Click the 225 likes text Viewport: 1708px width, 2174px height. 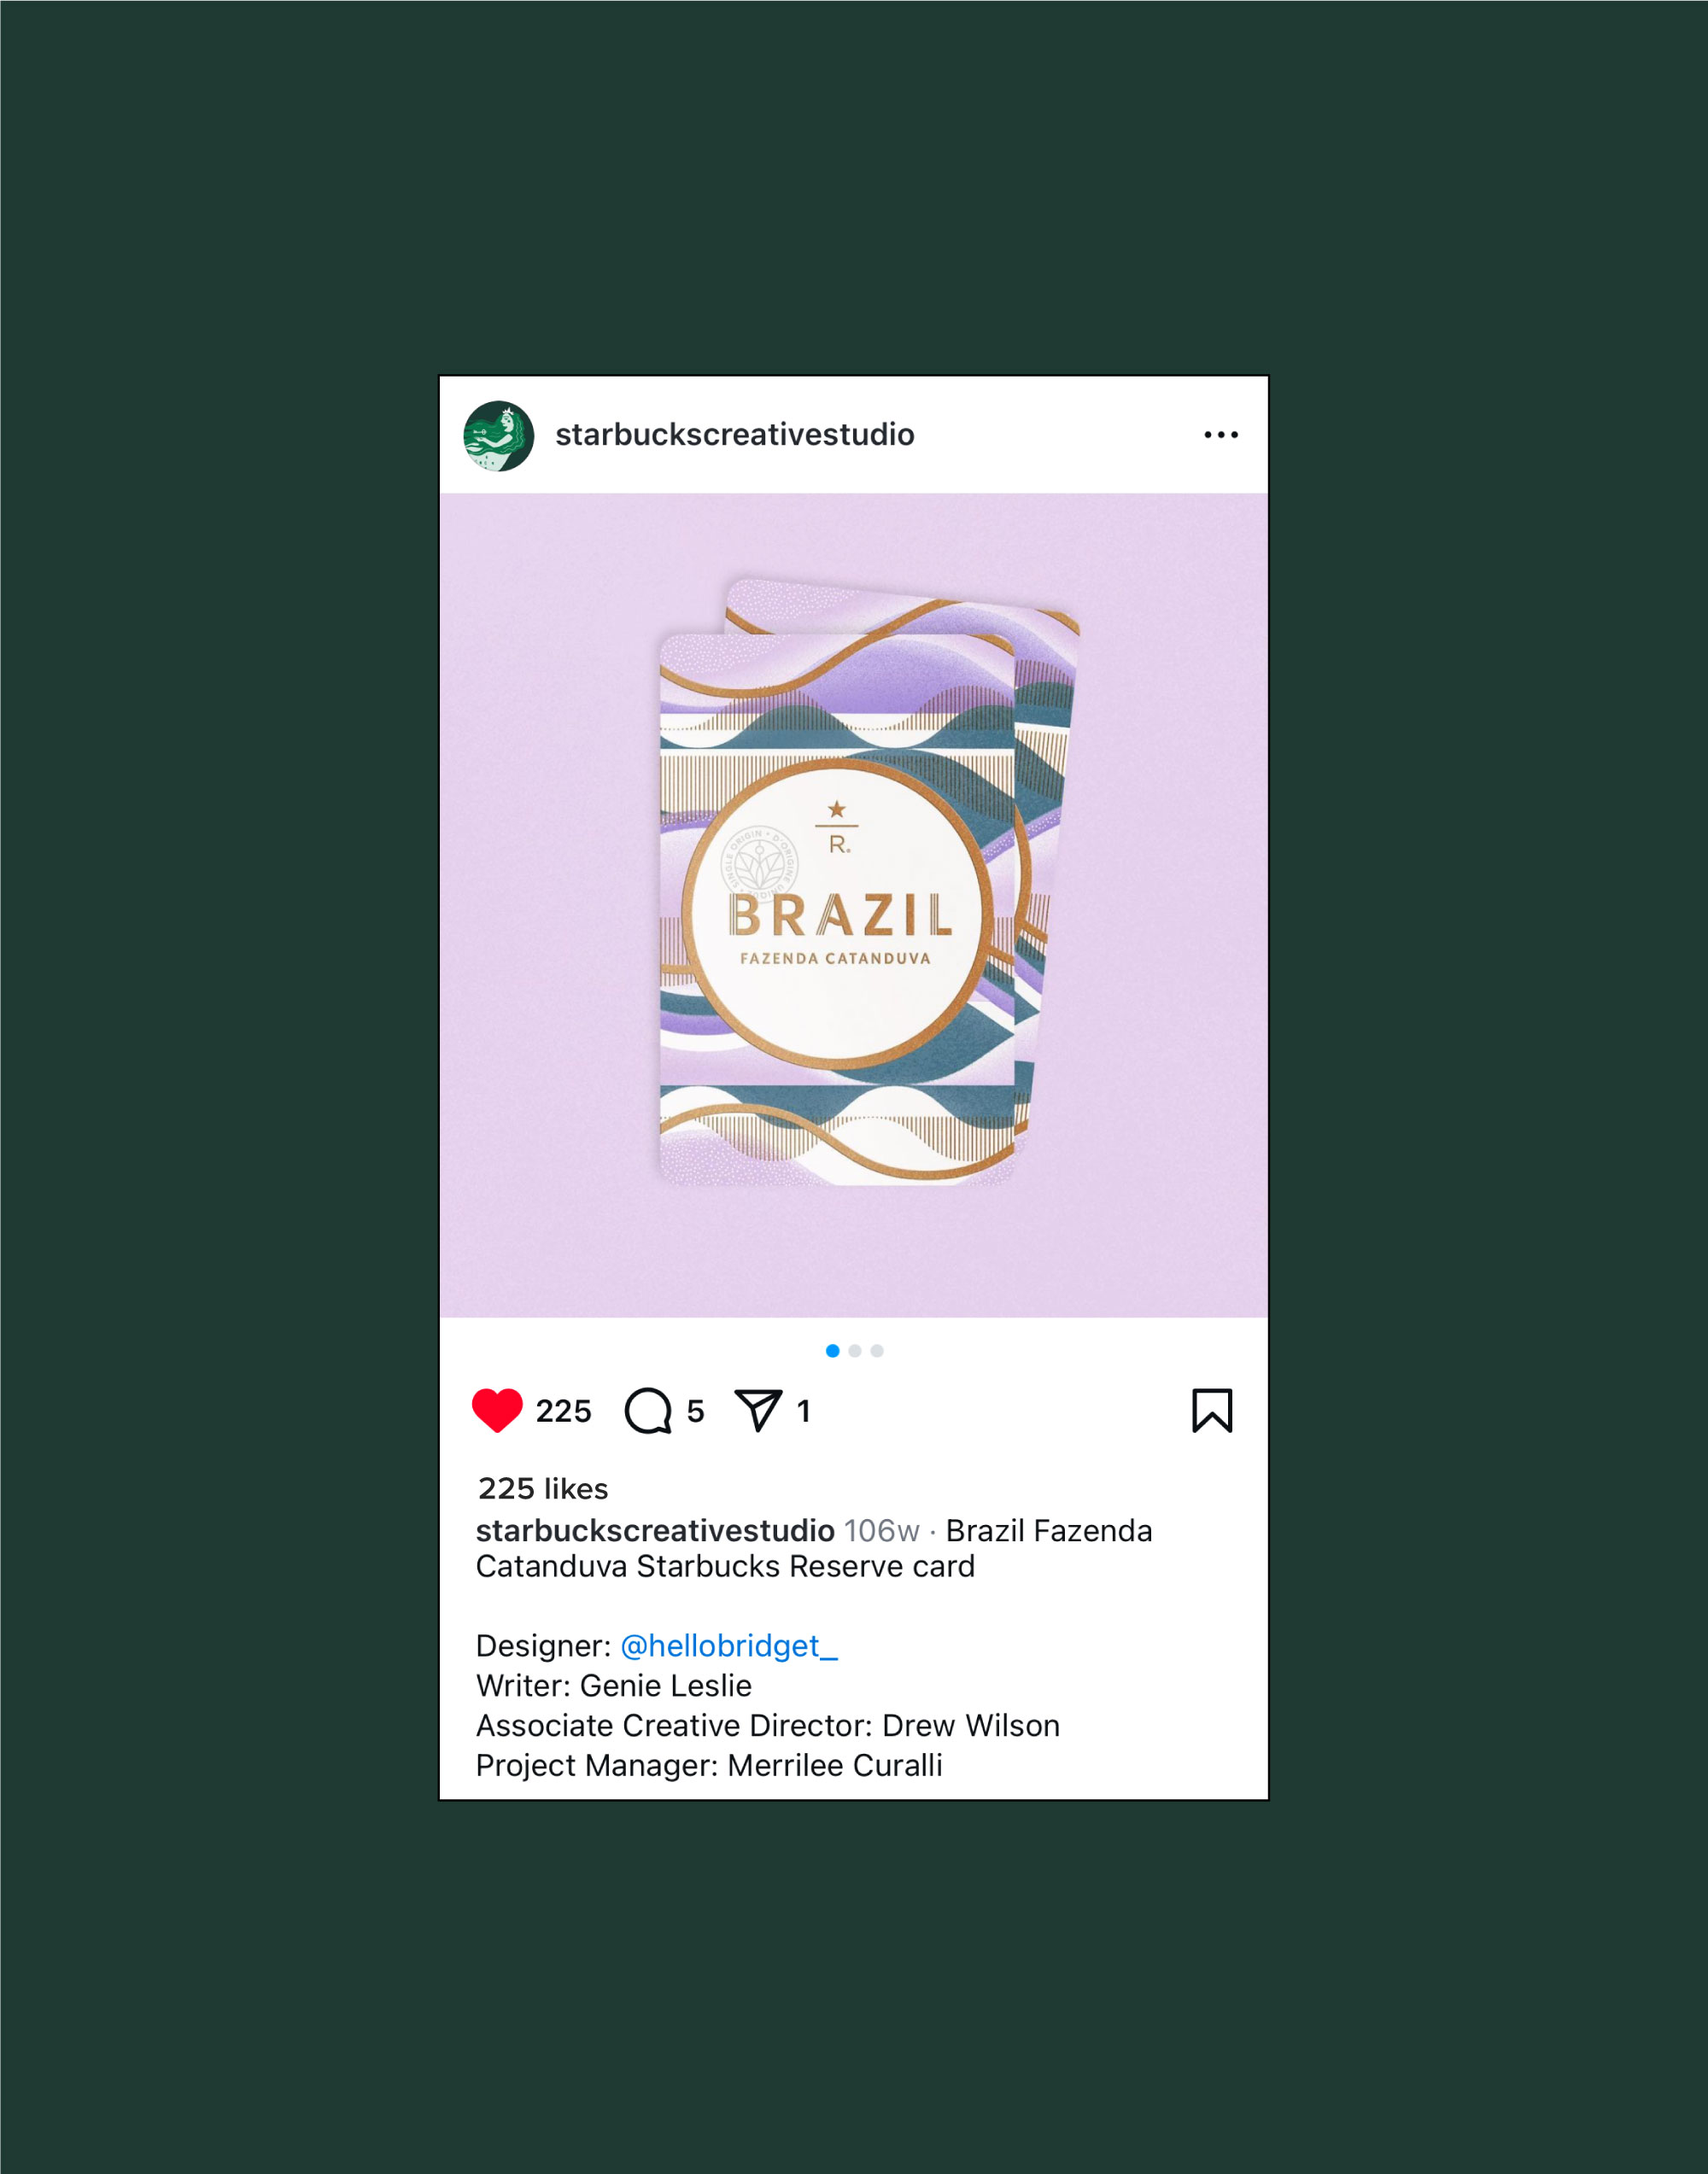coord(543,1489)
